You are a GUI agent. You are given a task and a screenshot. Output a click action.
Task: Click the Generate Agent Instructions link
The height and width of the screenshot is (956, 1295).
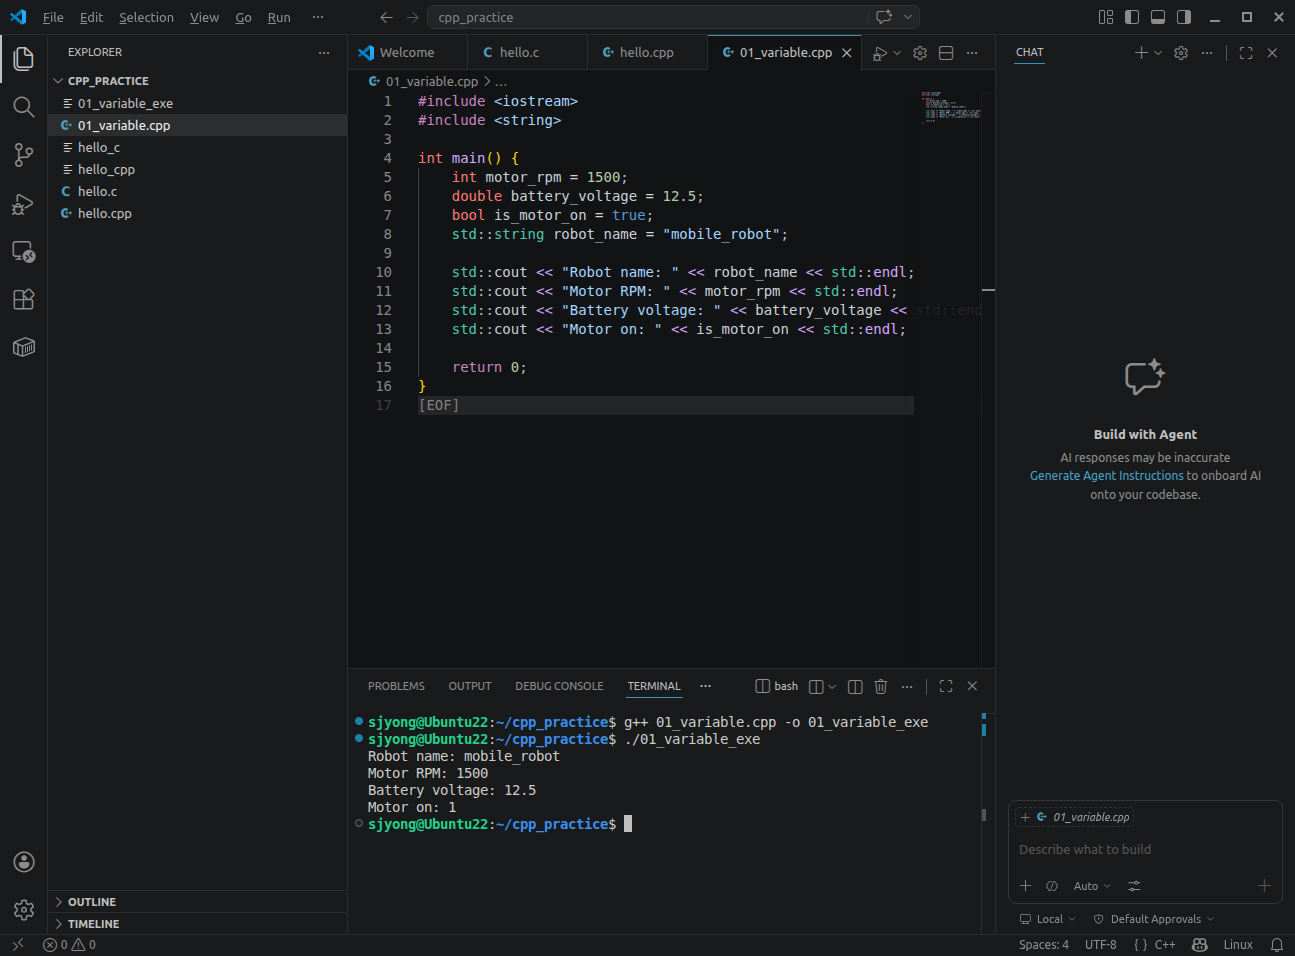[x=1106, y=476]
